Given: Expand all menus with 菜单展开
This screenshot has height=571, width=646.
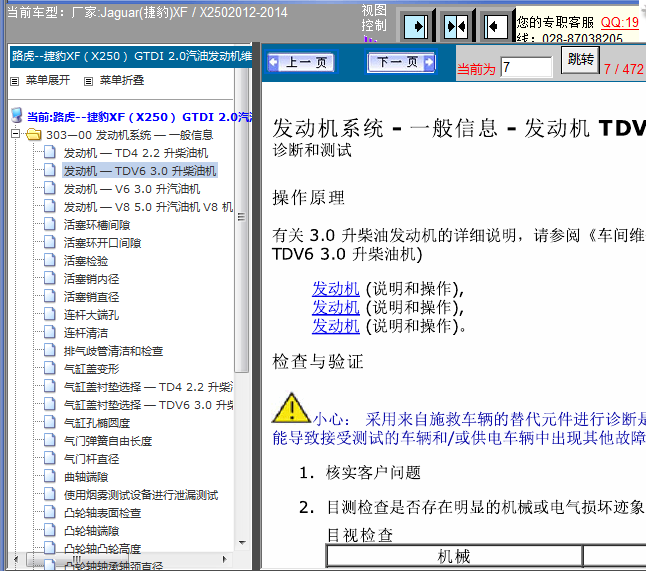Looking at the screenshot, I should point(48,80).
